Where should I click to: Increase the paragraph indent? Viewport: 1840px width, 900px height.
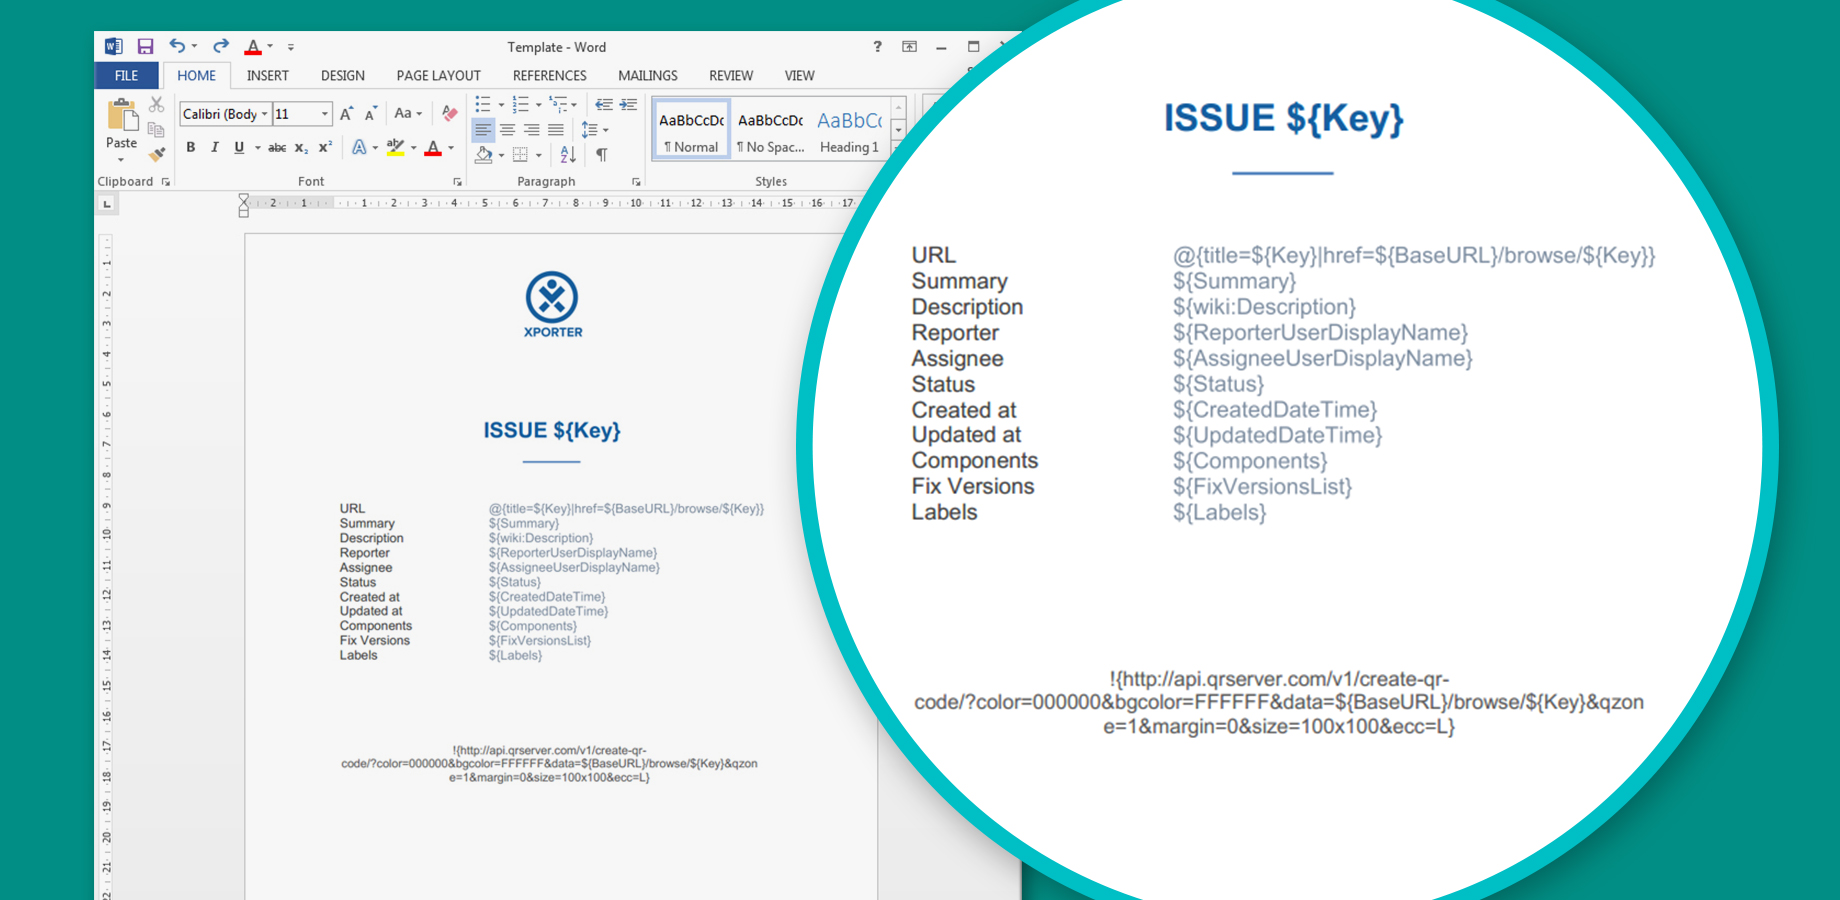[x=628, y=105]
